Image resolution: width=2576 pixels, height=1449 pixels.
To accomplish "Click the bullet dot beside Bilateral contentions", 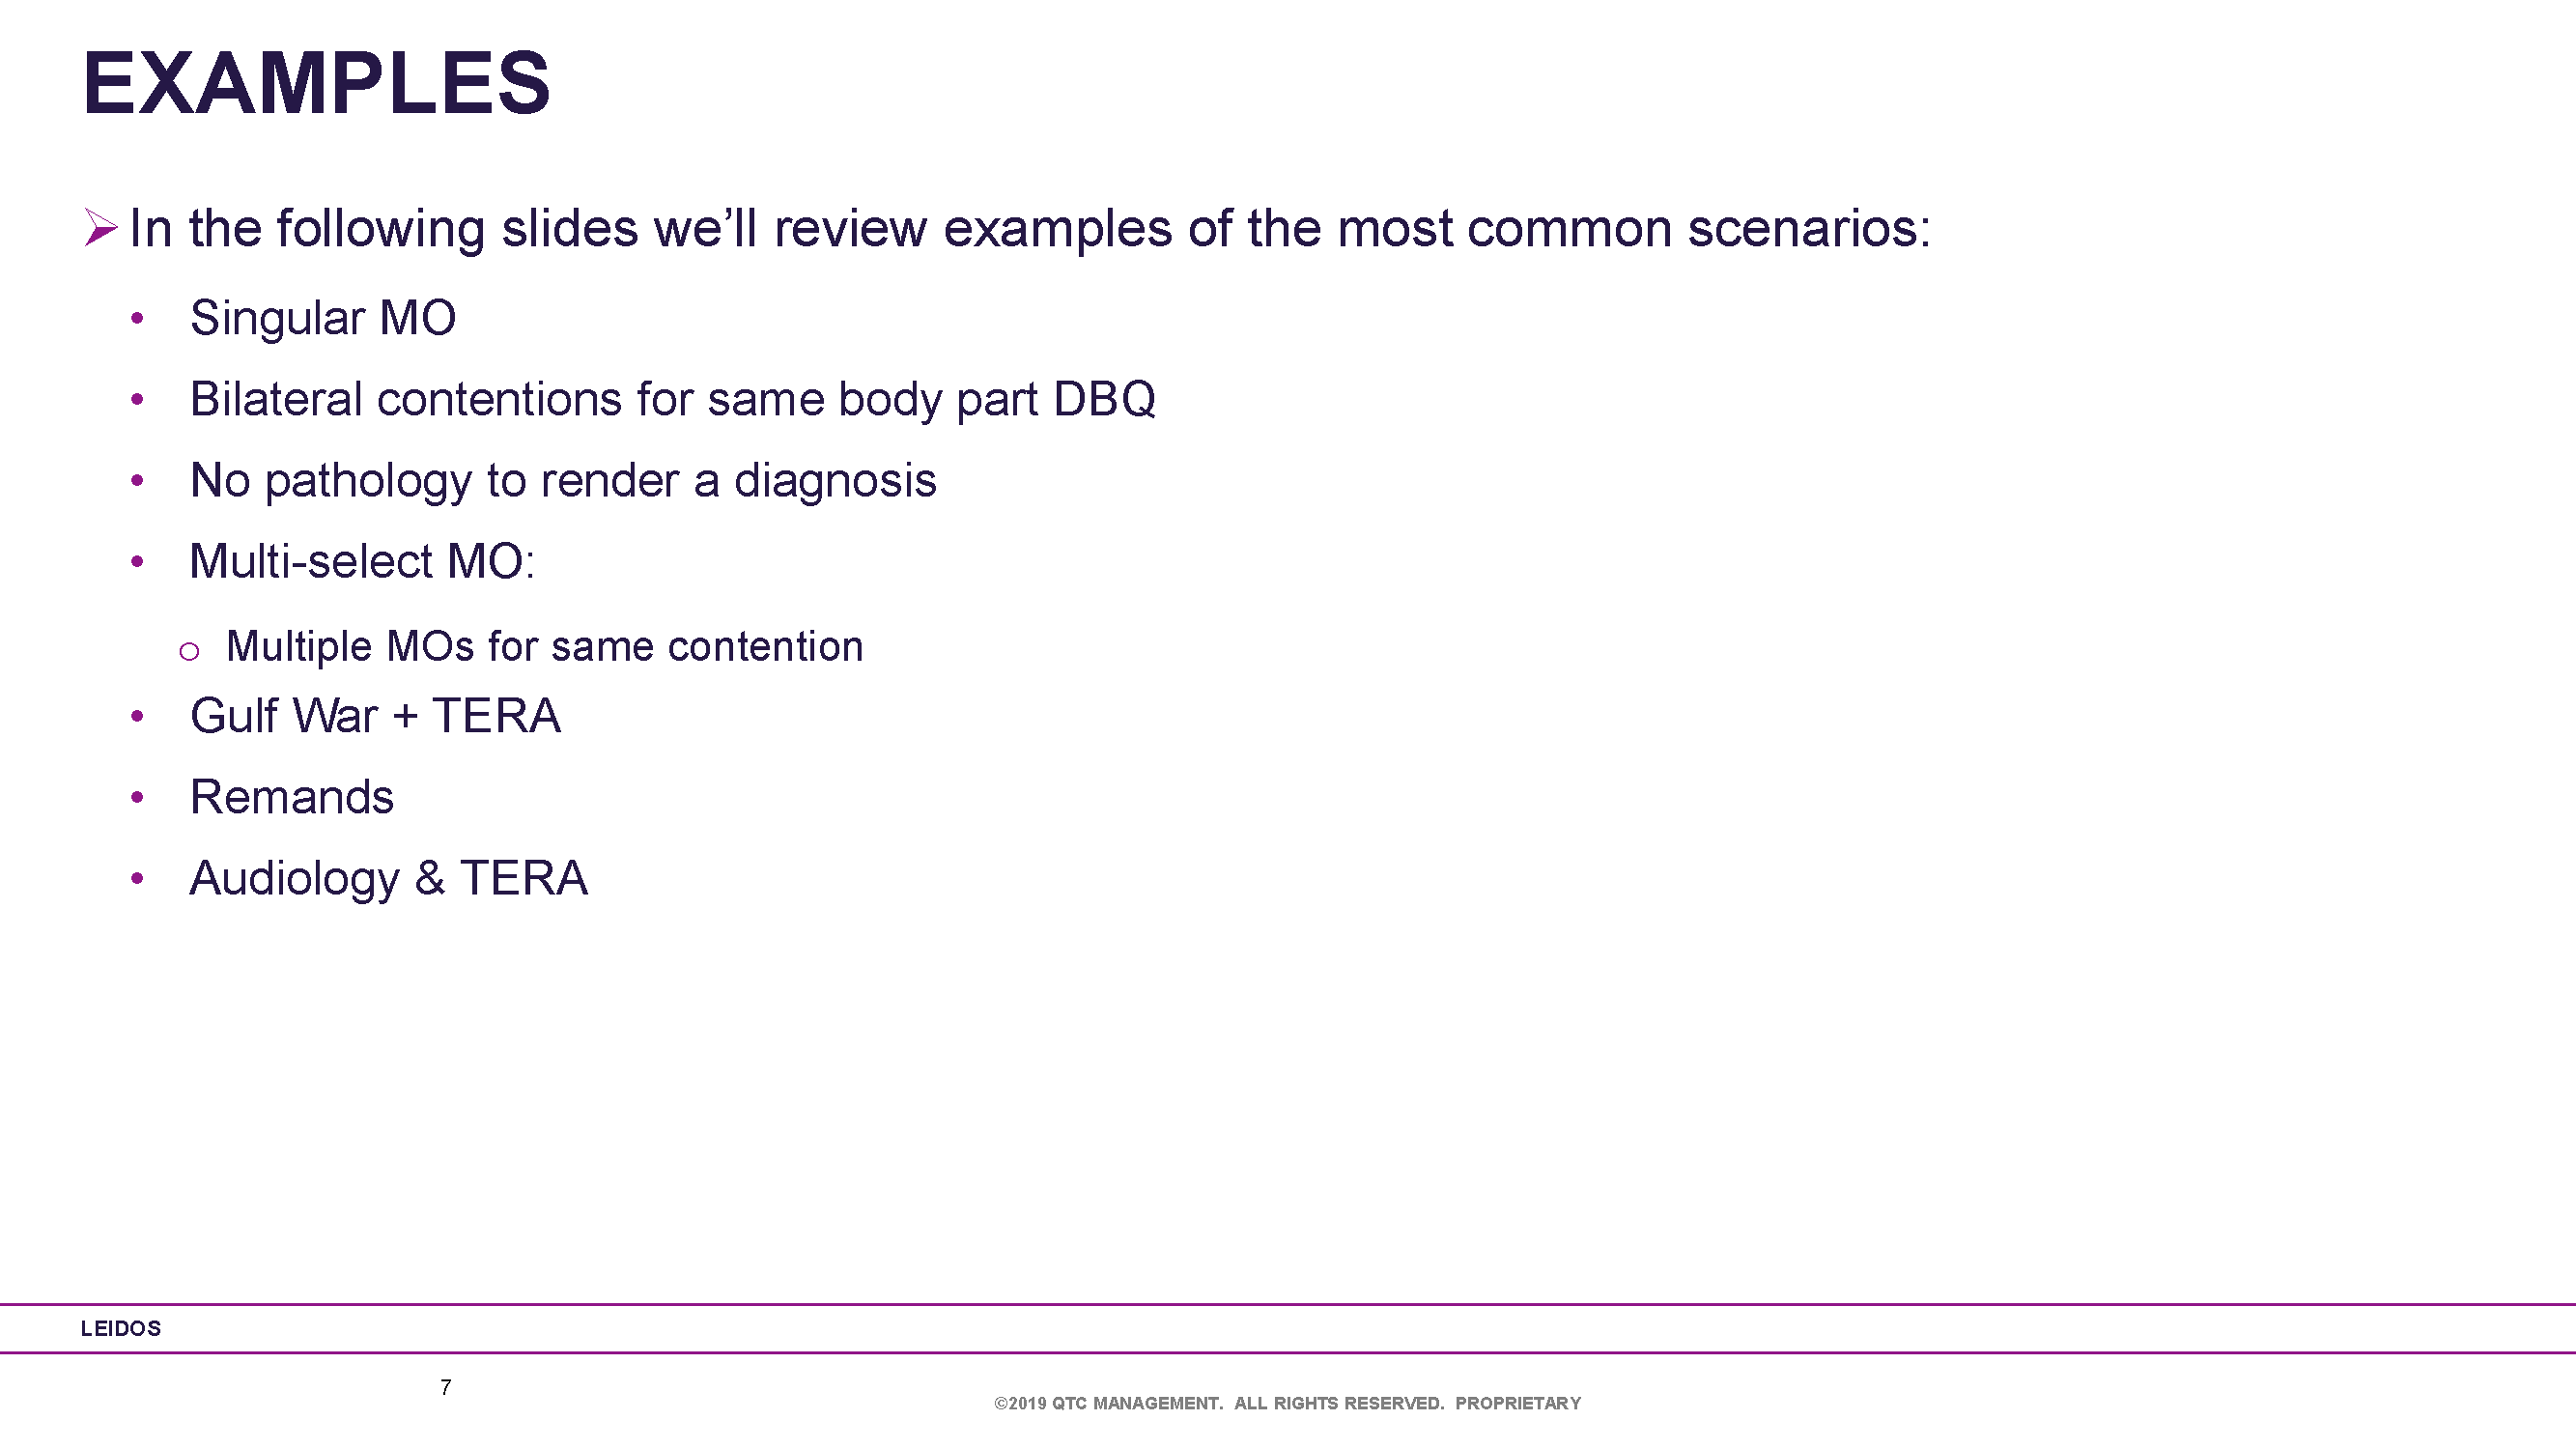I will pos(137,400).
